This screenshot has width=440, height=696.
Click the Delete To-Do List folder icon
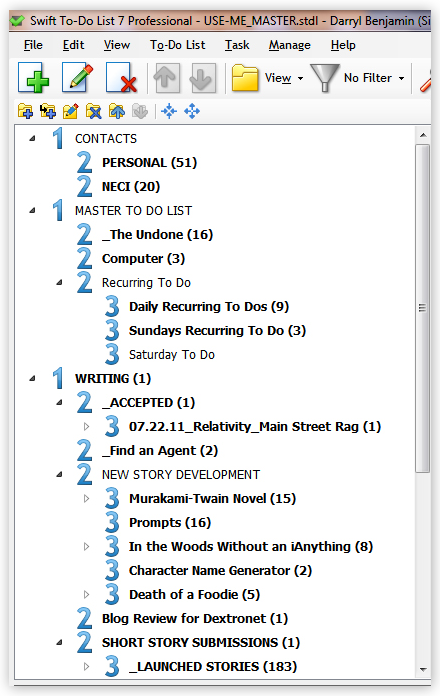94,111
